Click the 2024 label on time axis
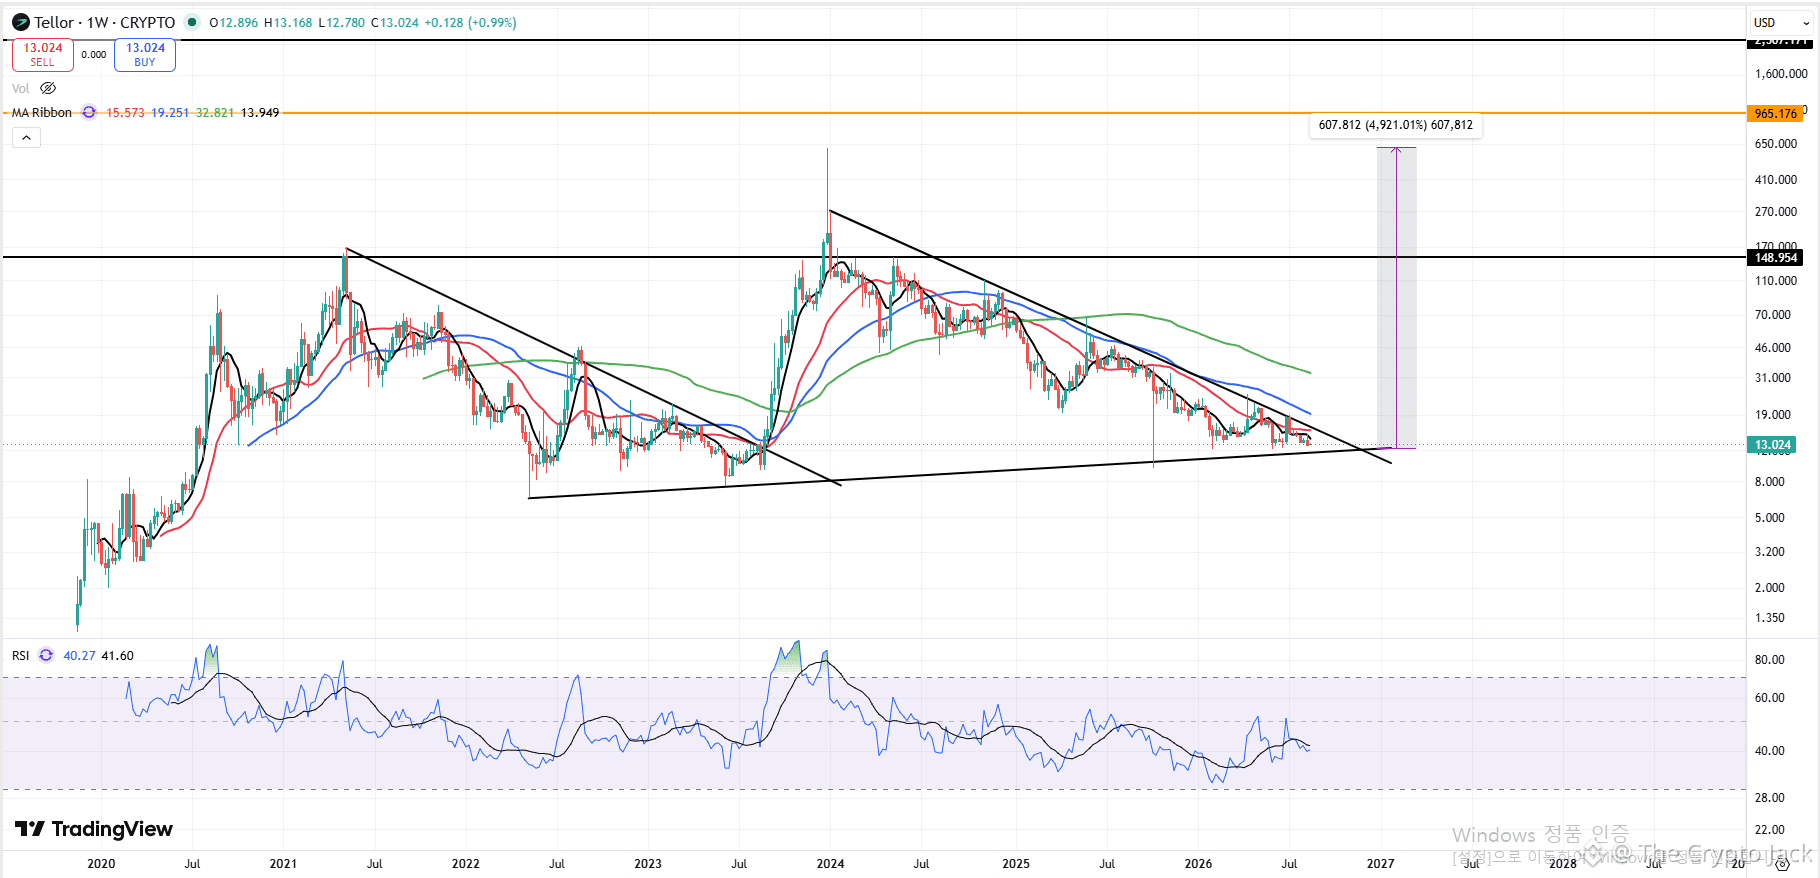Screen dimensions: 1820x878 [x=830, y=863]
